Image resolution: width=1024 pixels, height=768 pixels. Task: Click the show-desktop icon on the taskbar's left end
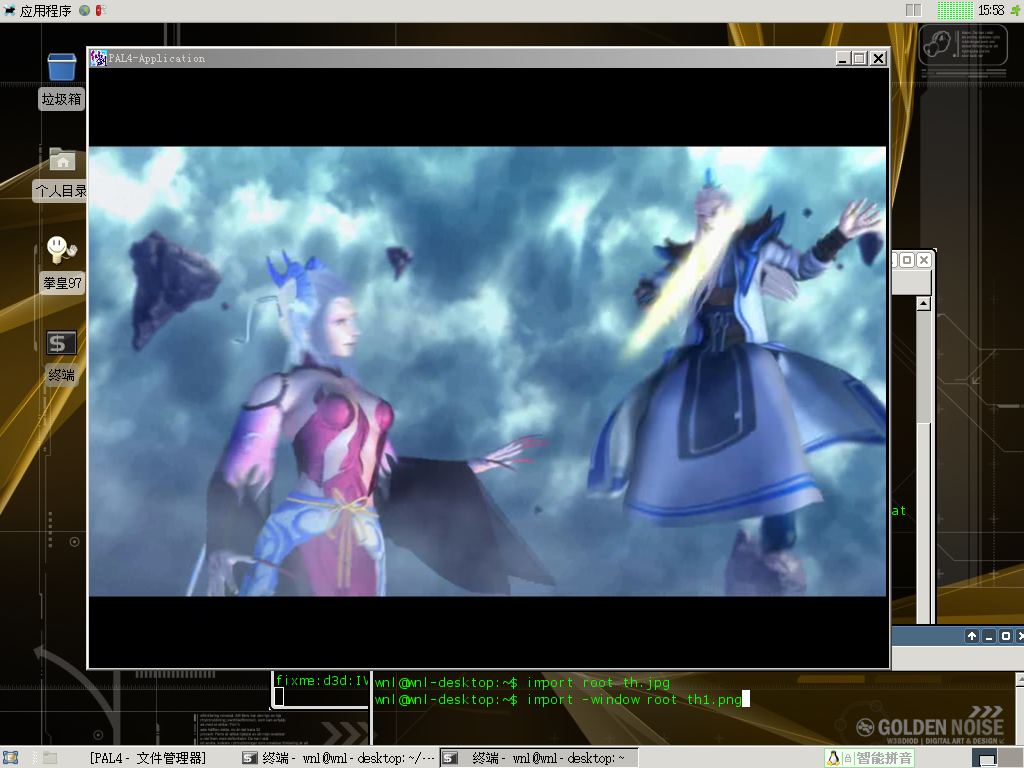click(10, 758)
